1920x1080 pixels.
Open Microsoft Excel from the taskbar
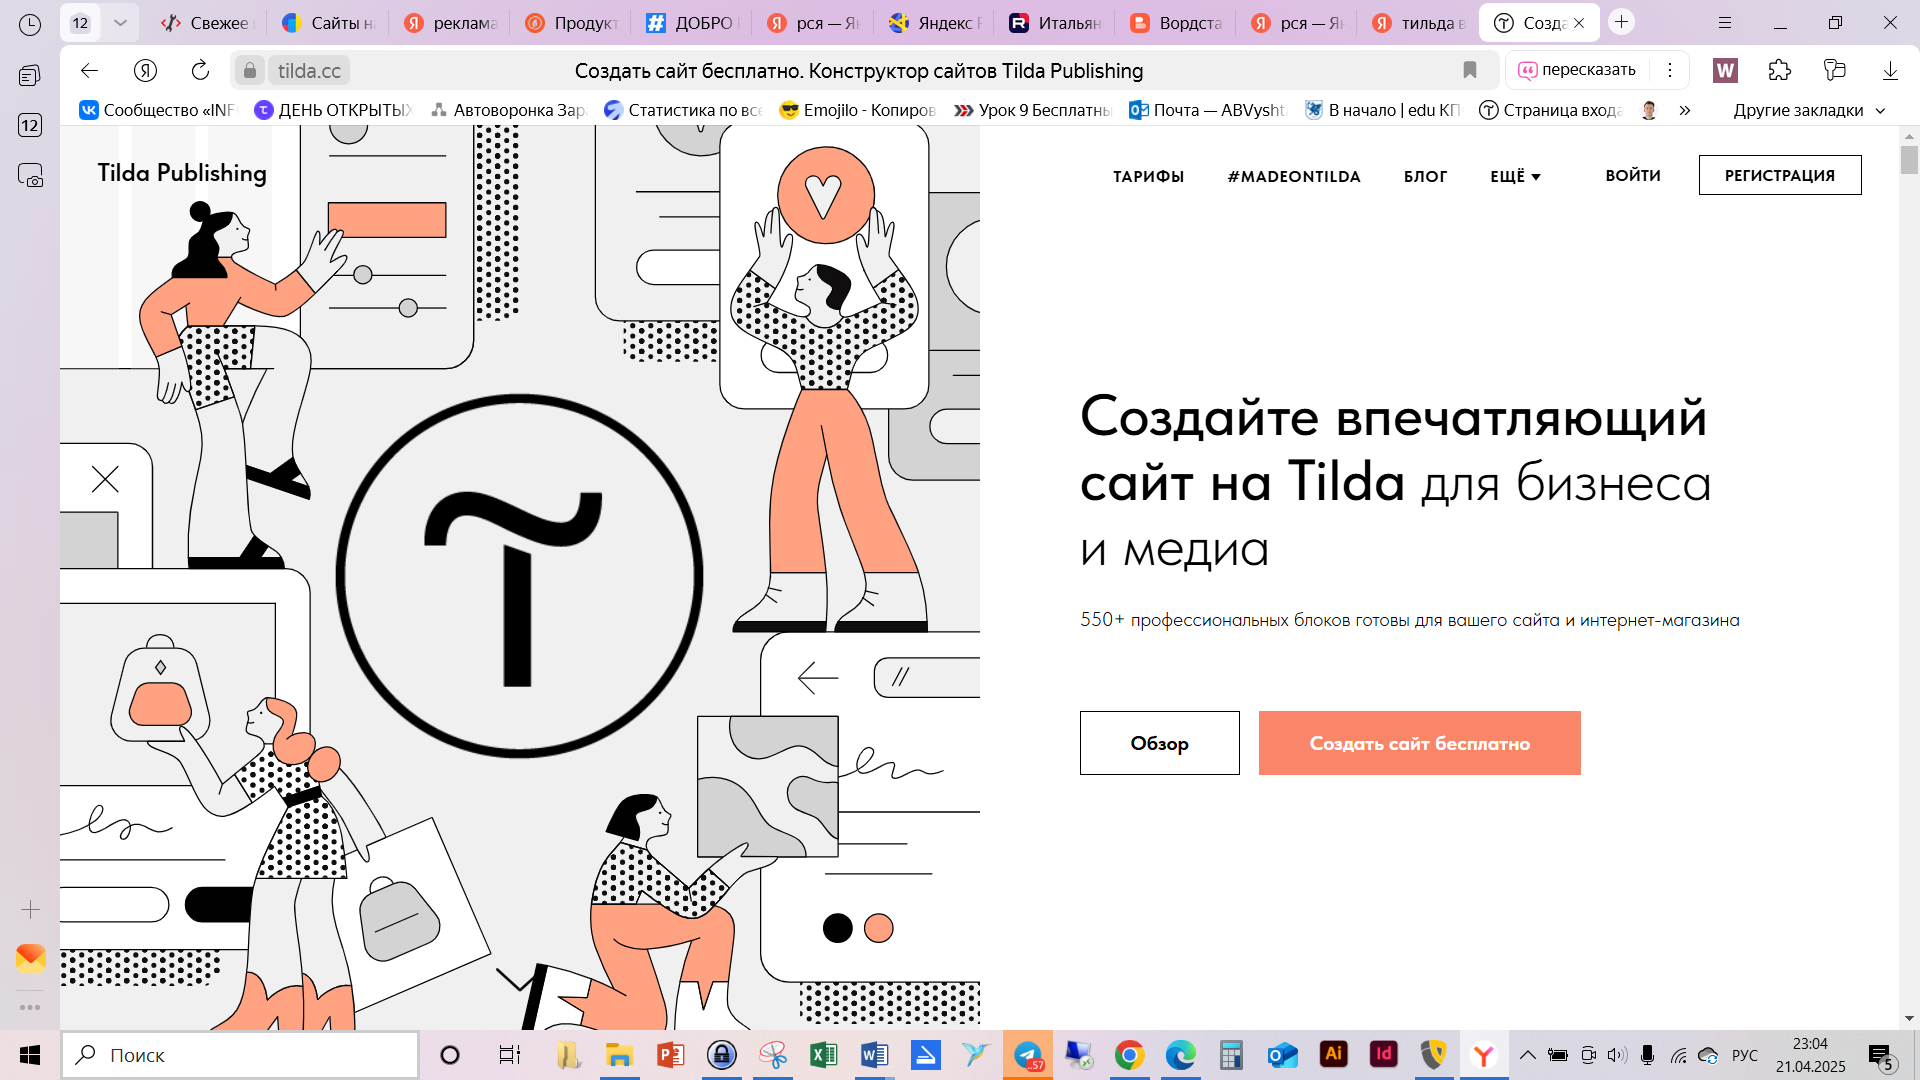coord(824,1054)
